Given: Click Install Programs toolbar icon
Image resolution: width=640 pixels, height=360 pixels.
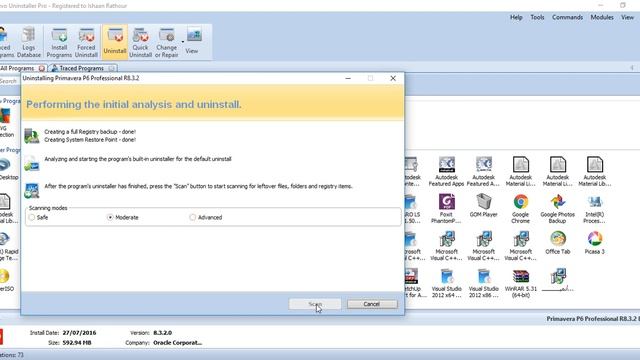Looking at the screenshot, I should point(59,42).
